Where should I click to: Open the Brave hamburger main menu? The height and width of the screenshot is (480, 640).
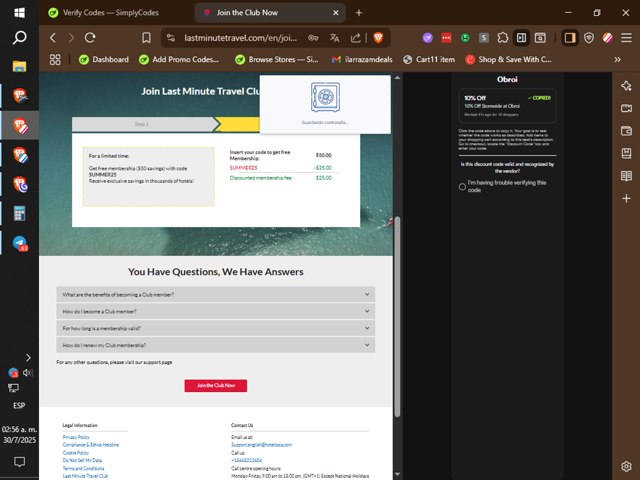click(626, 38)
